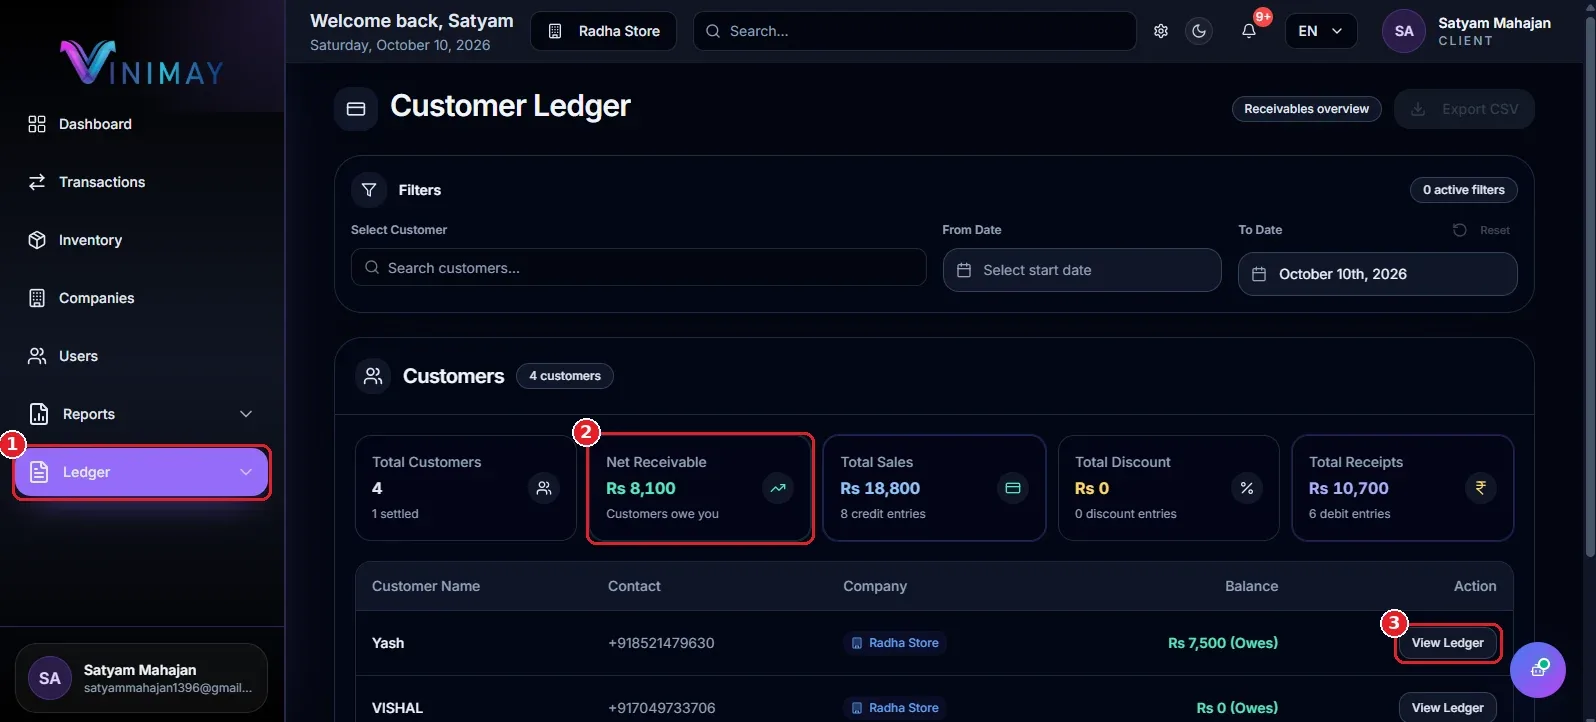The height and width of the screenshot is (722, 1596).
Task: Expand the Reports menu chevron
Action: pos(246,414)
